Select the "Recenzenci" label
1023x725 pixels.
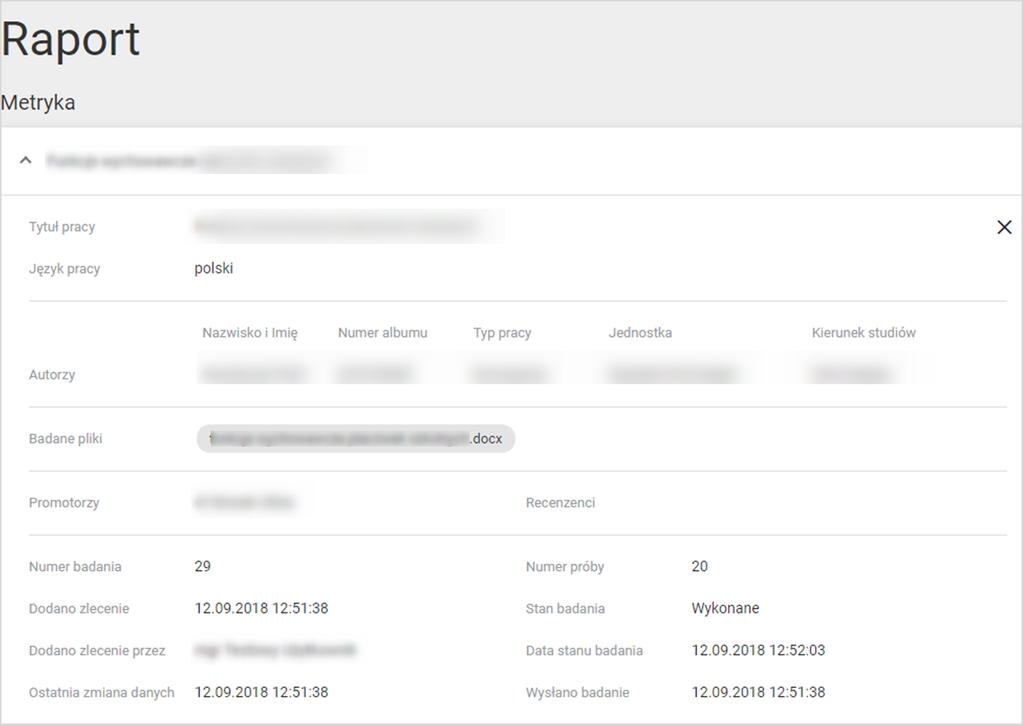pos(560,502)
